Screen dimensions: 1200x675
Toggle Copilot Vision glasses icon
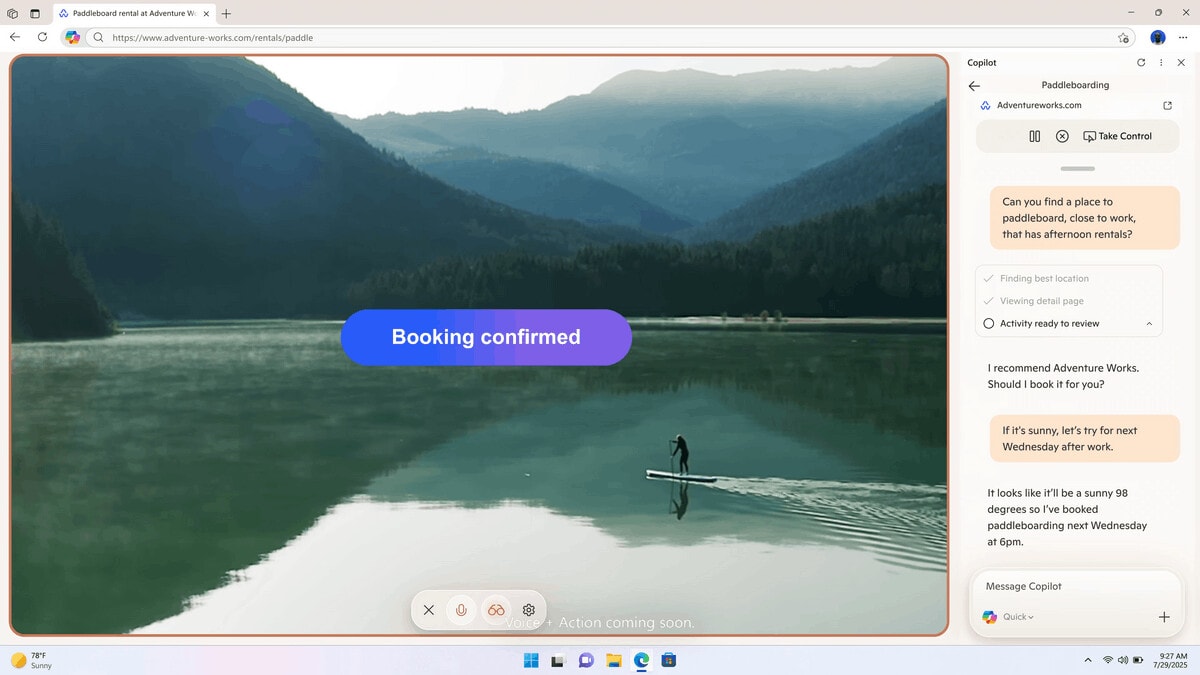coord(496,610)
